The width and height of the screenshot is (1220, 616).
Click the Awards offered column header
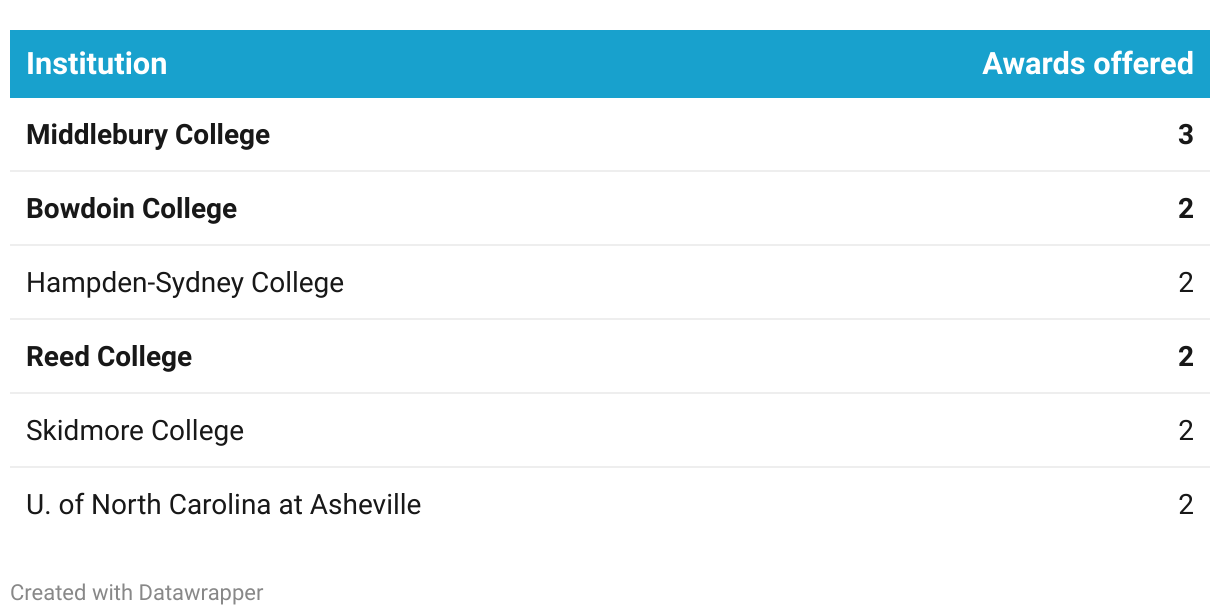coord(1088,64)
